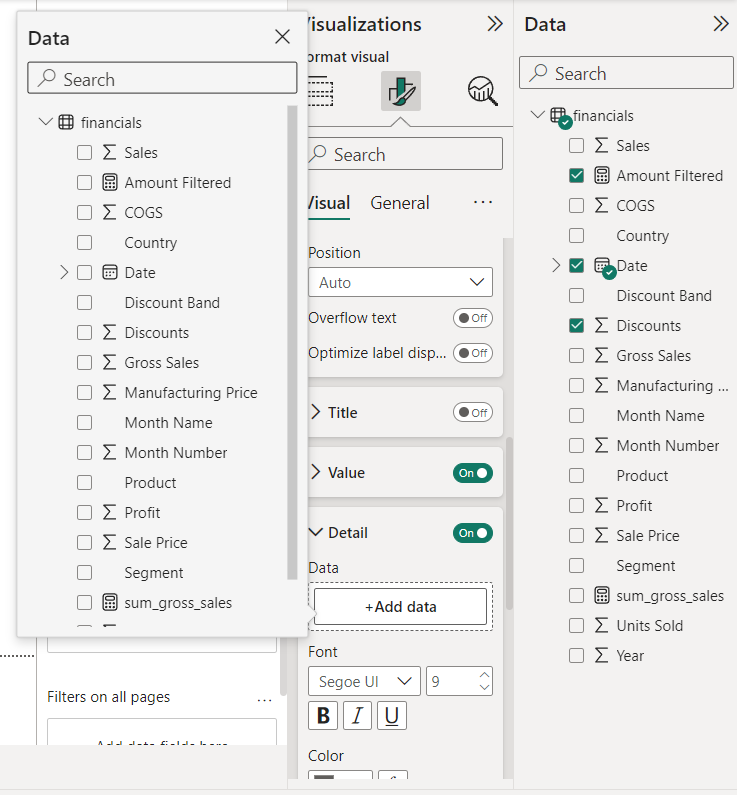
Task: Click the Color swatch under Color label
Action: pyautogui.click(x=340, y=776)
